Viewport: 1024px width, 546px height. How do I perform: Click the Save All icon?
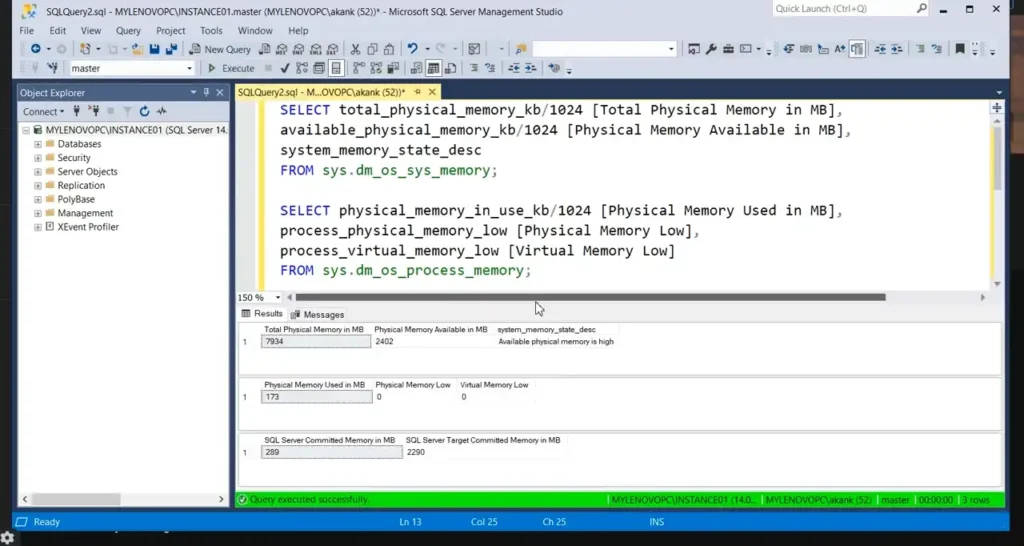click(x=171, y=49)
